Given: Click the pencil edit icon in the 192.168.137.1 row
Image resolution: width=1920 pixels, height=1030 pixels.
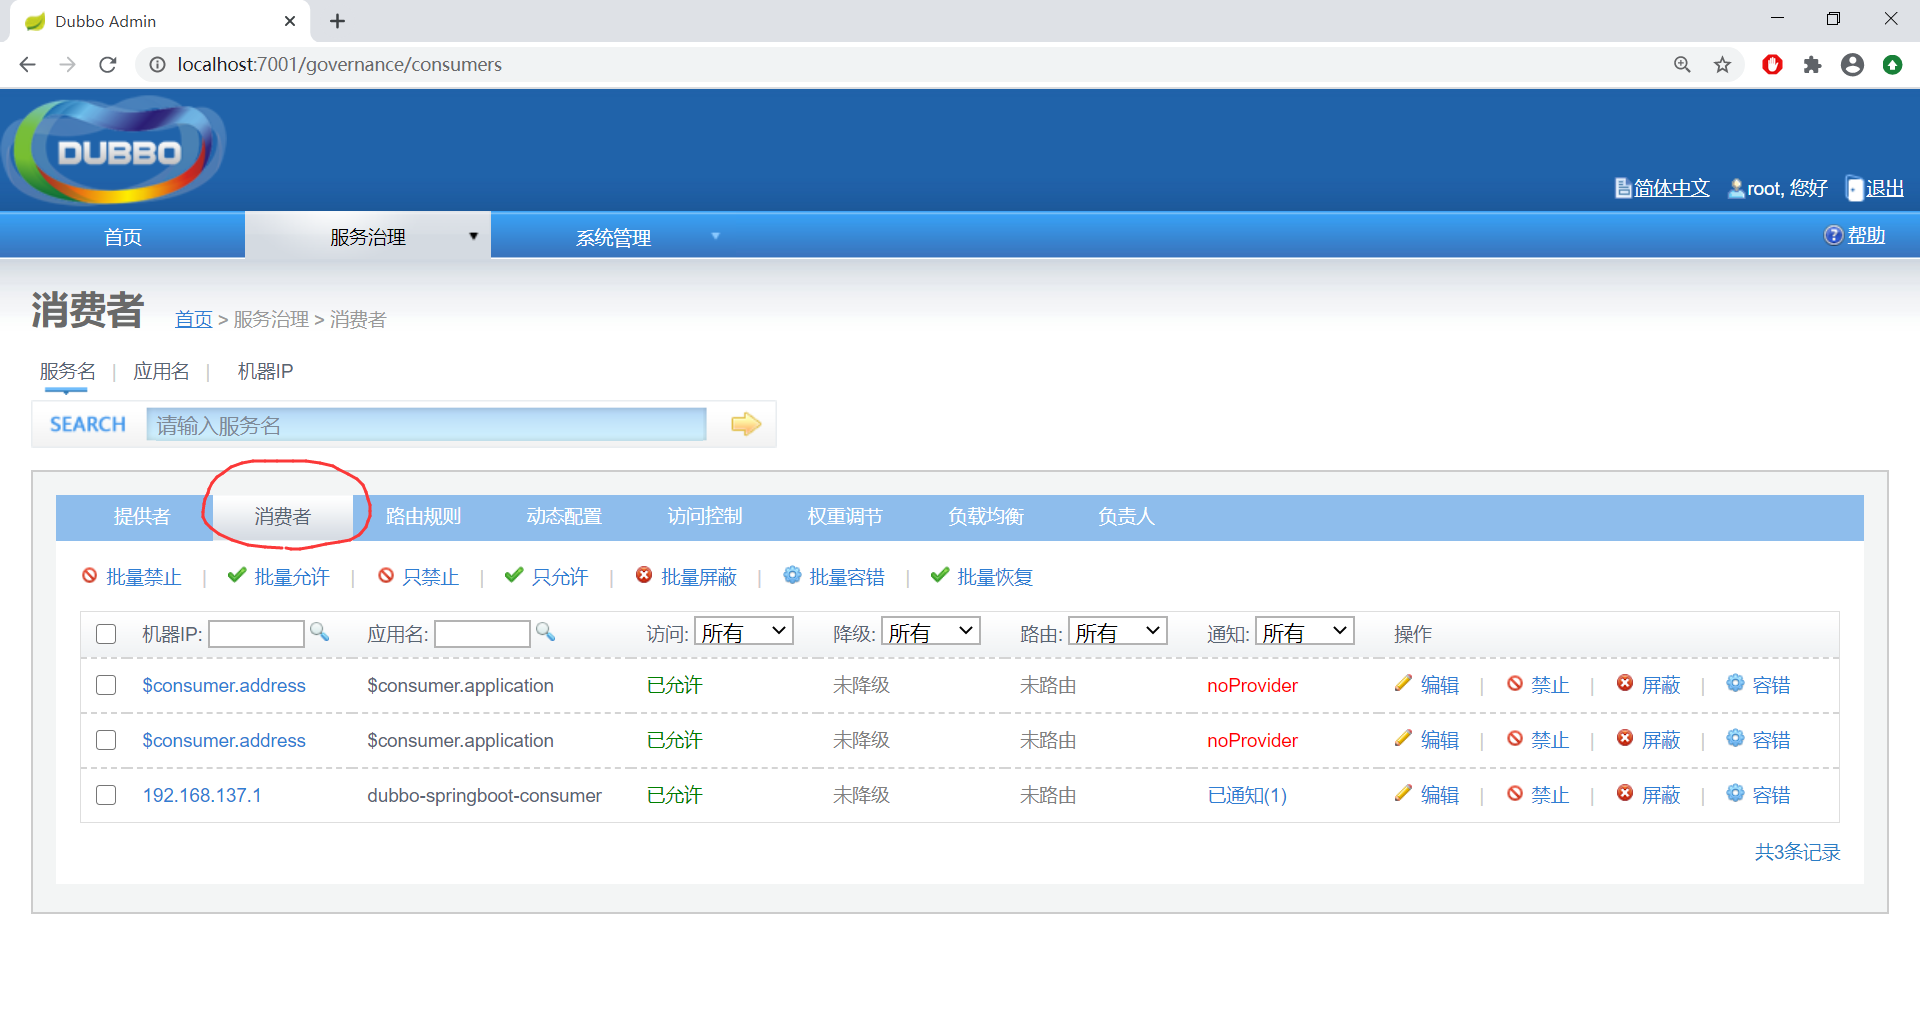Looking at the screenshot, I should point(1403,793).
